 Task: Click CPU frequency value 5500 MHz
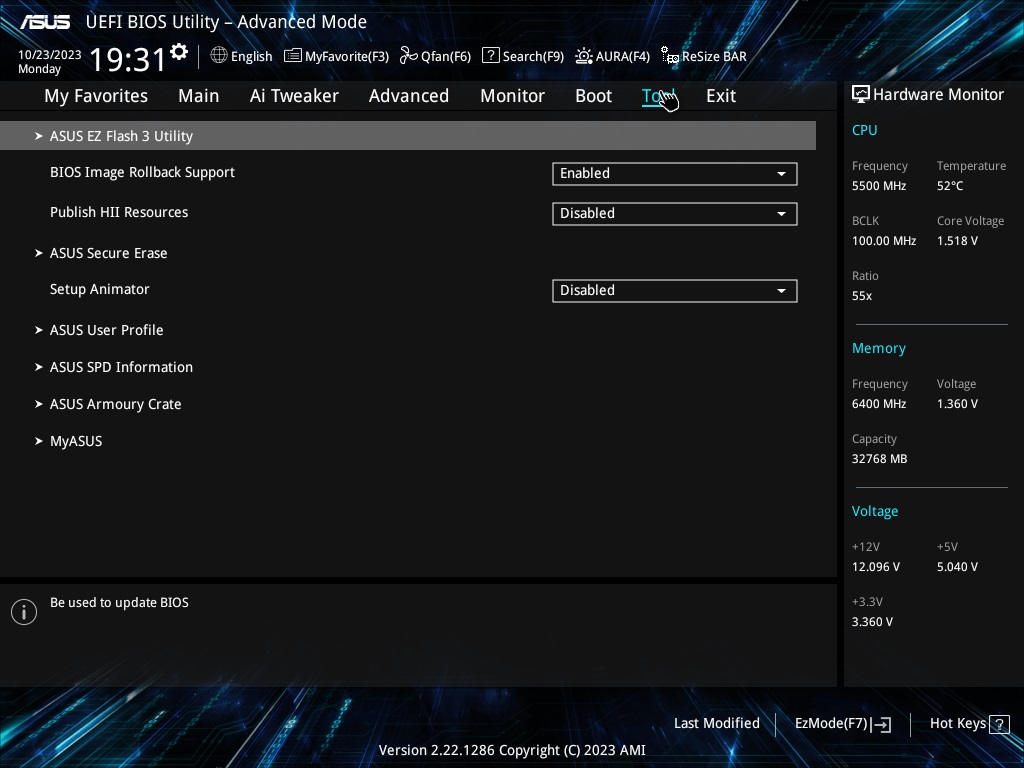879,186
